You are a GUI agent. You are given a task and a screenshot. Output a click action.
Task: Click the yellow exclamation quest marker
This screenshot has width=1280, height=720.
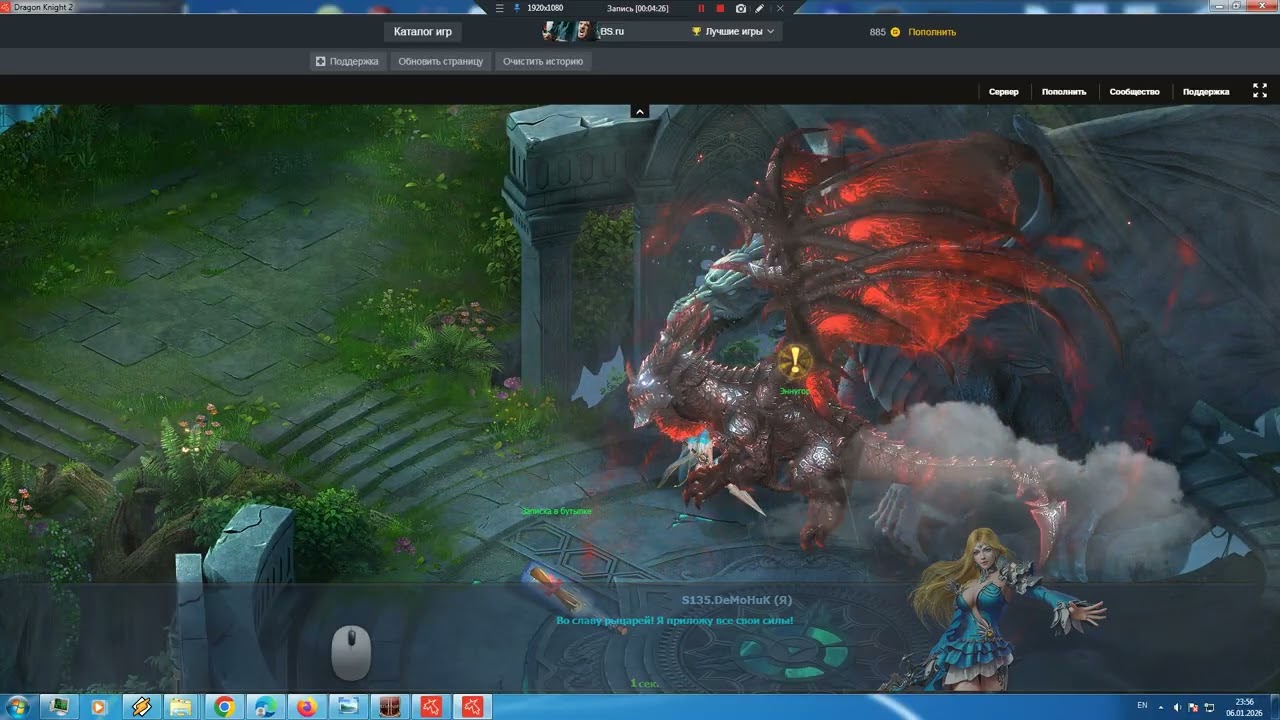(x=795, y=360)
